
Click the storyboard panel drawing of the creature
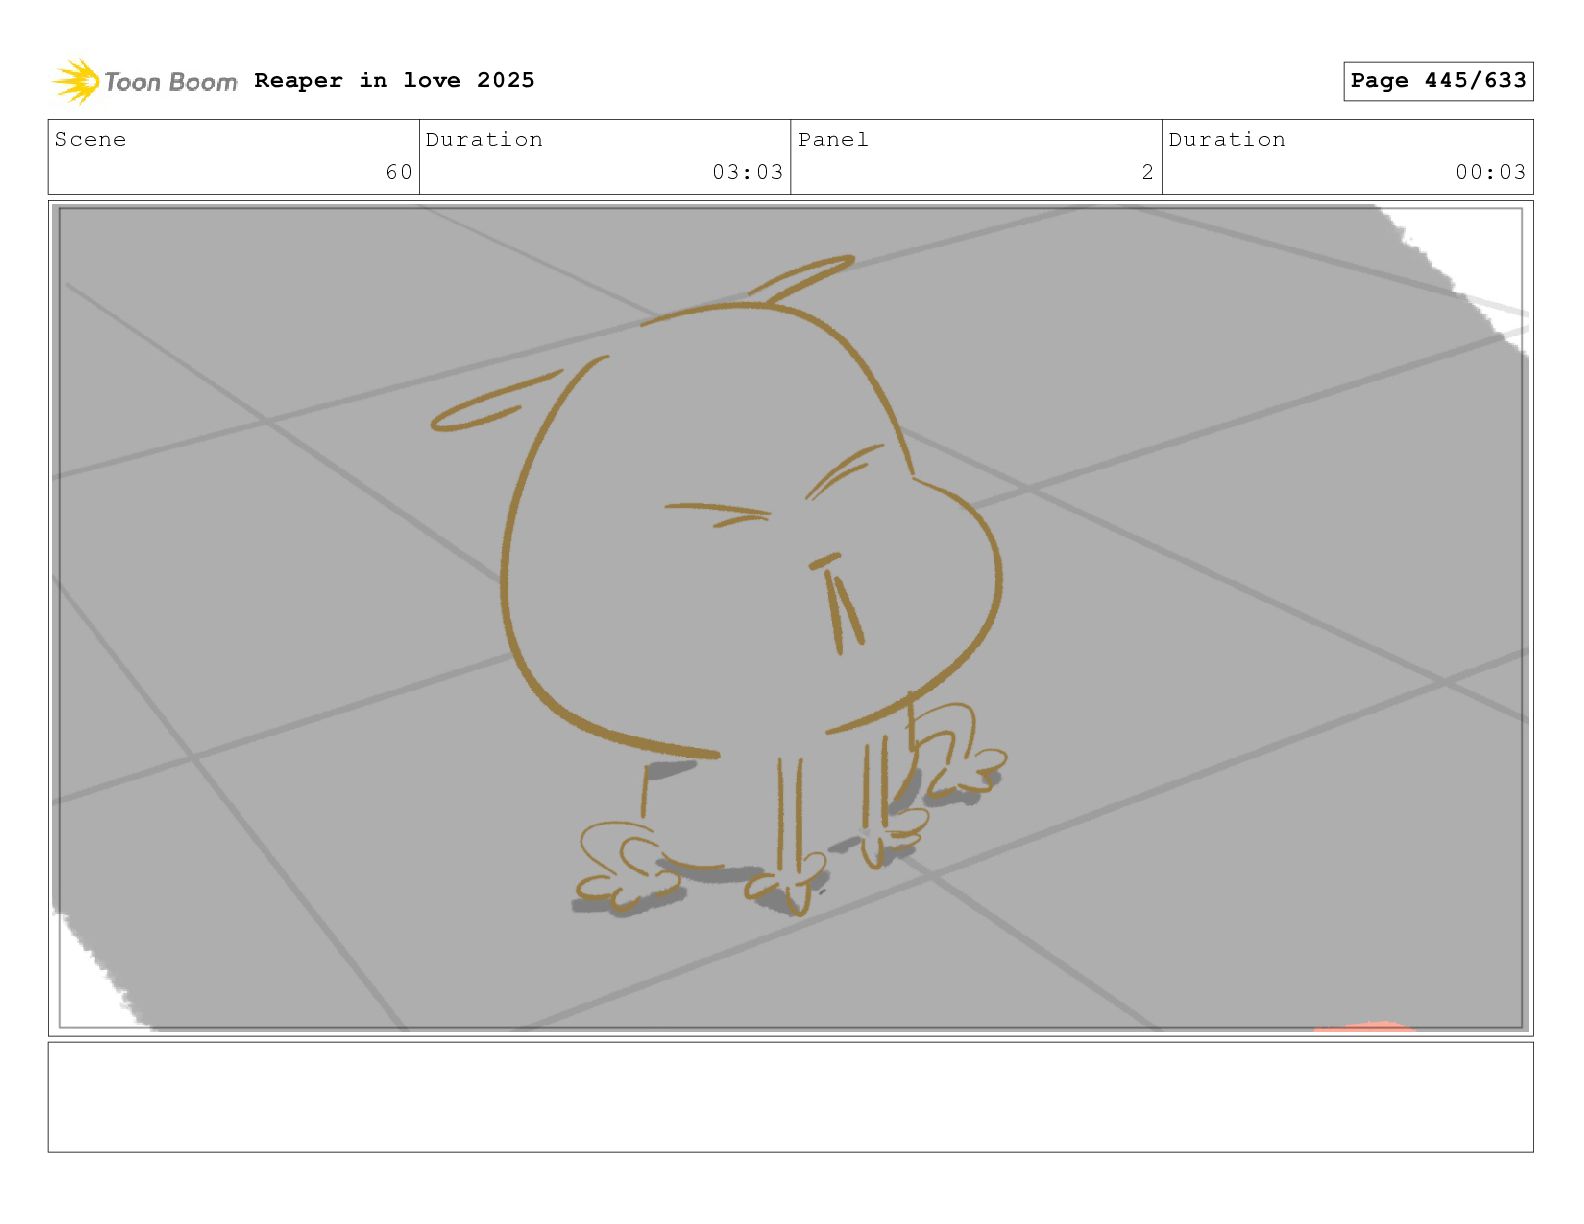click(x=790, y=618)
